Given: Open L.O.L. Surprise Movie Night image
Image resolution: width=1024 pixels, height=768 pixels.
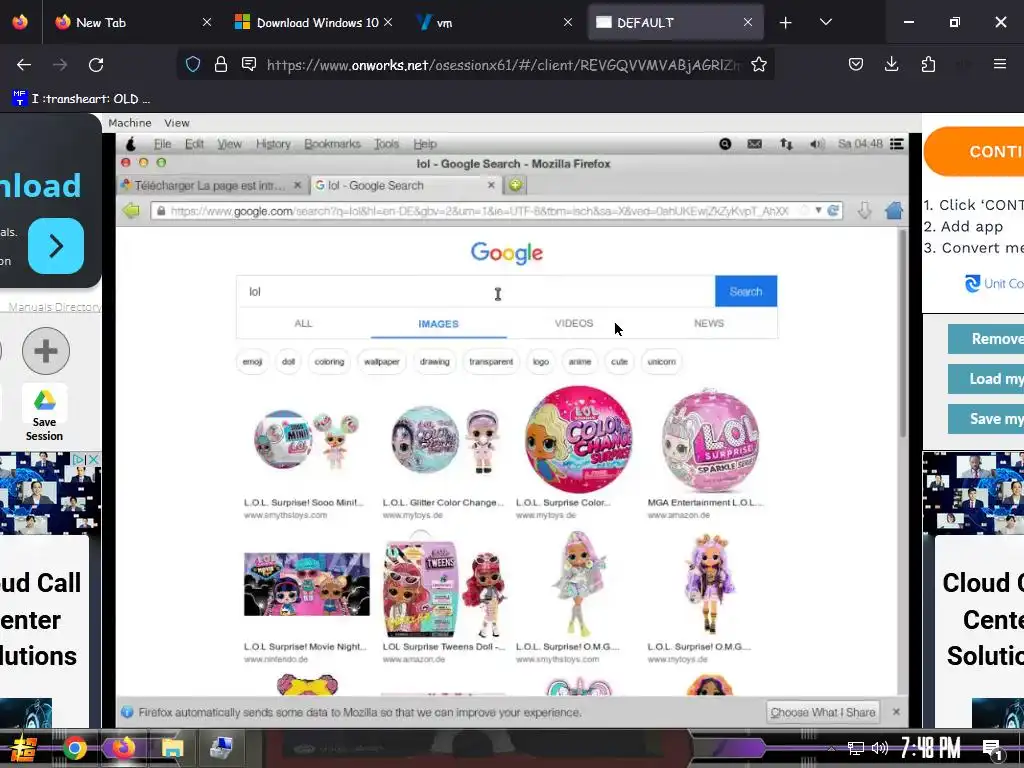Looking at the screenshot, I should (306, 584).
